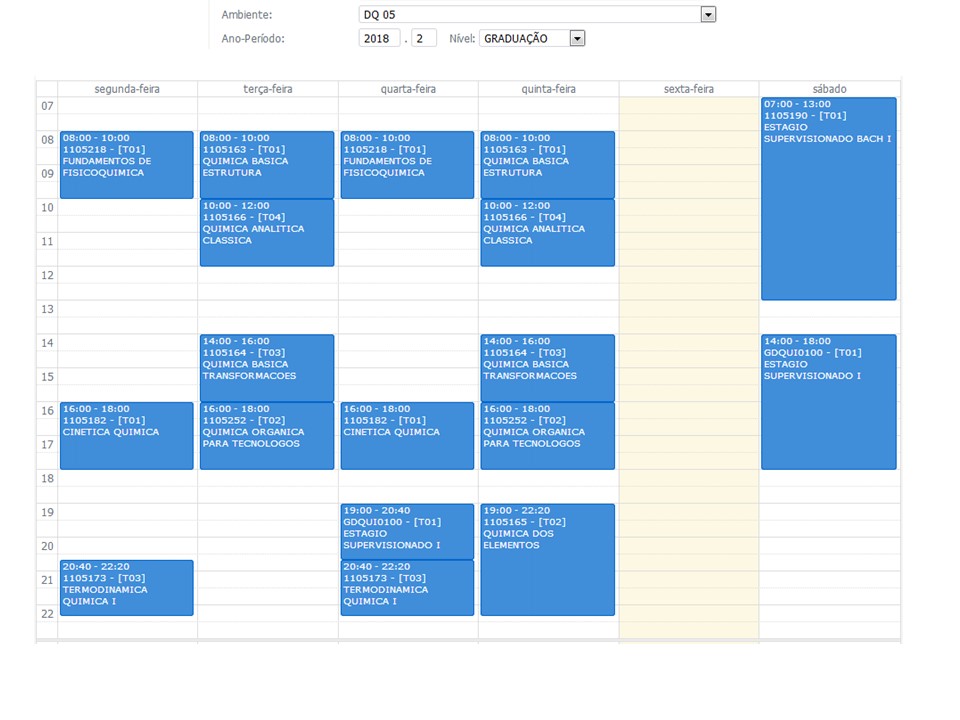Open Tuesday's Quimica Organica para Tecnologos event
Screen dimensions: 960x720
(x=266, y=436)
